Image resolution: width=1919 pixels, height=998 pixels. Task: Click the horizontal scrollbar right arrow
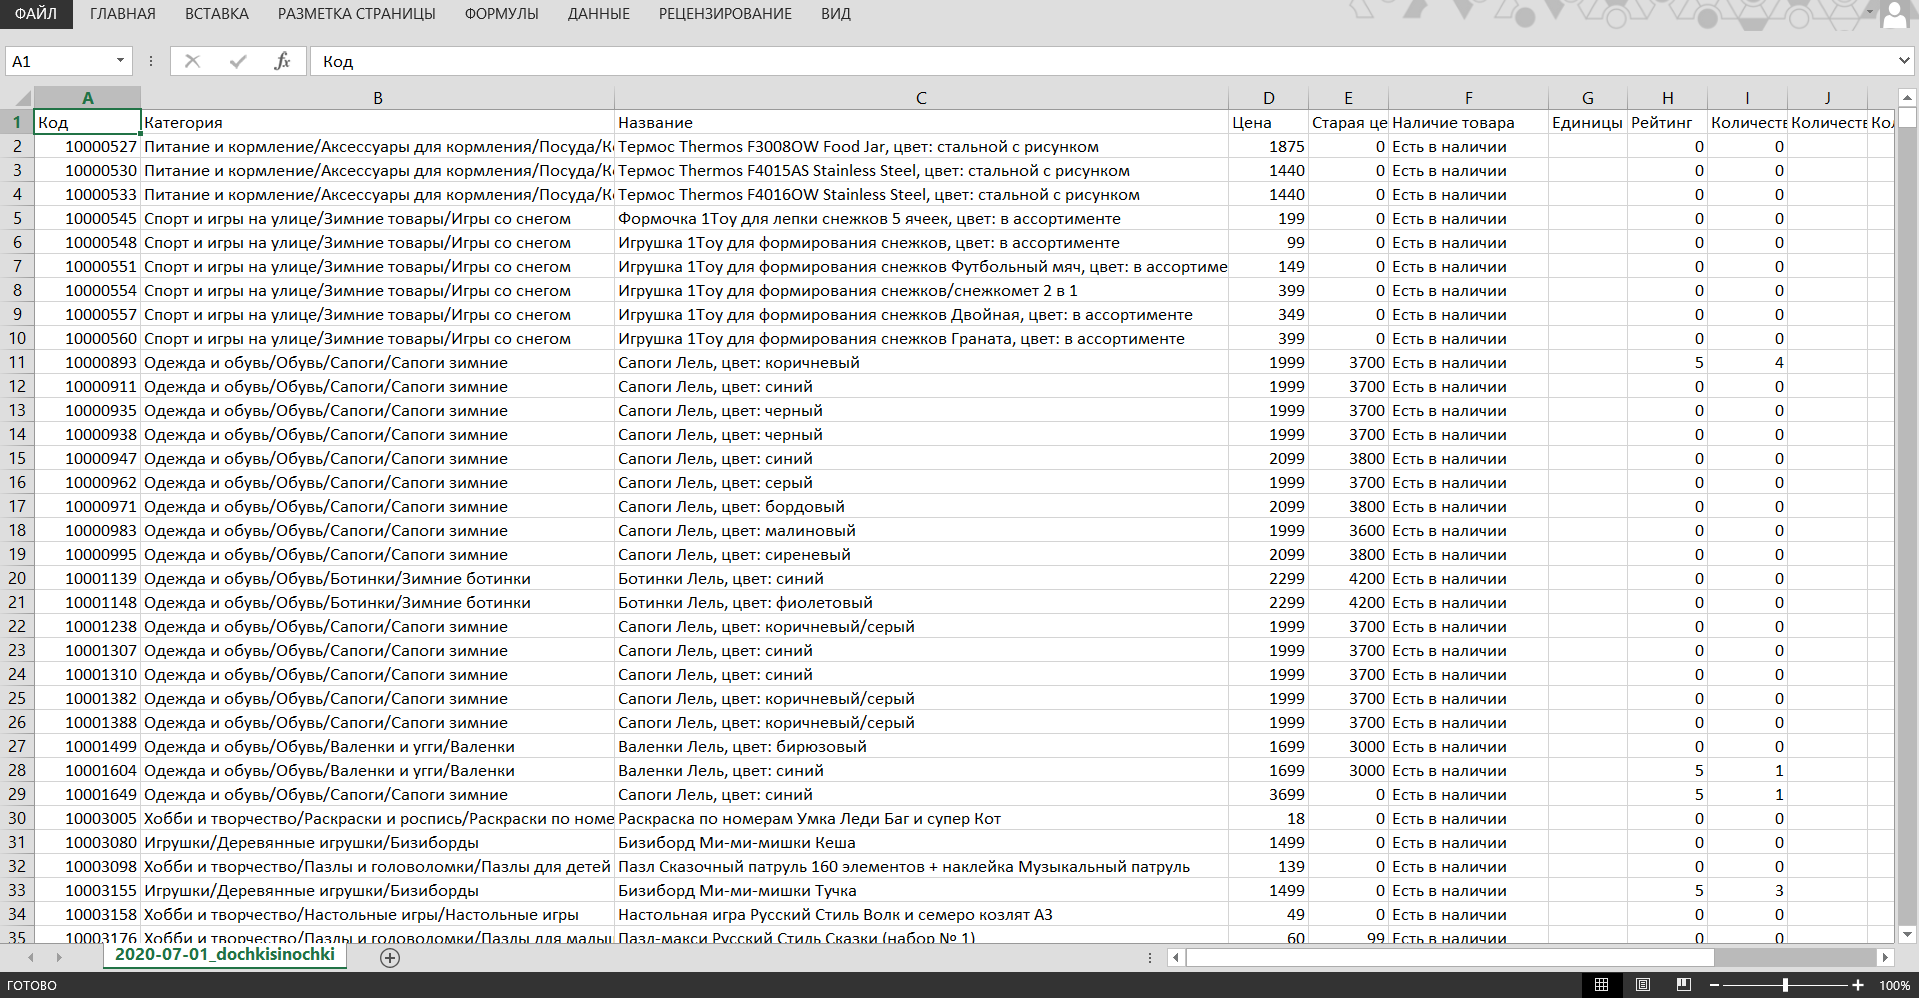tap(1885, 957)
